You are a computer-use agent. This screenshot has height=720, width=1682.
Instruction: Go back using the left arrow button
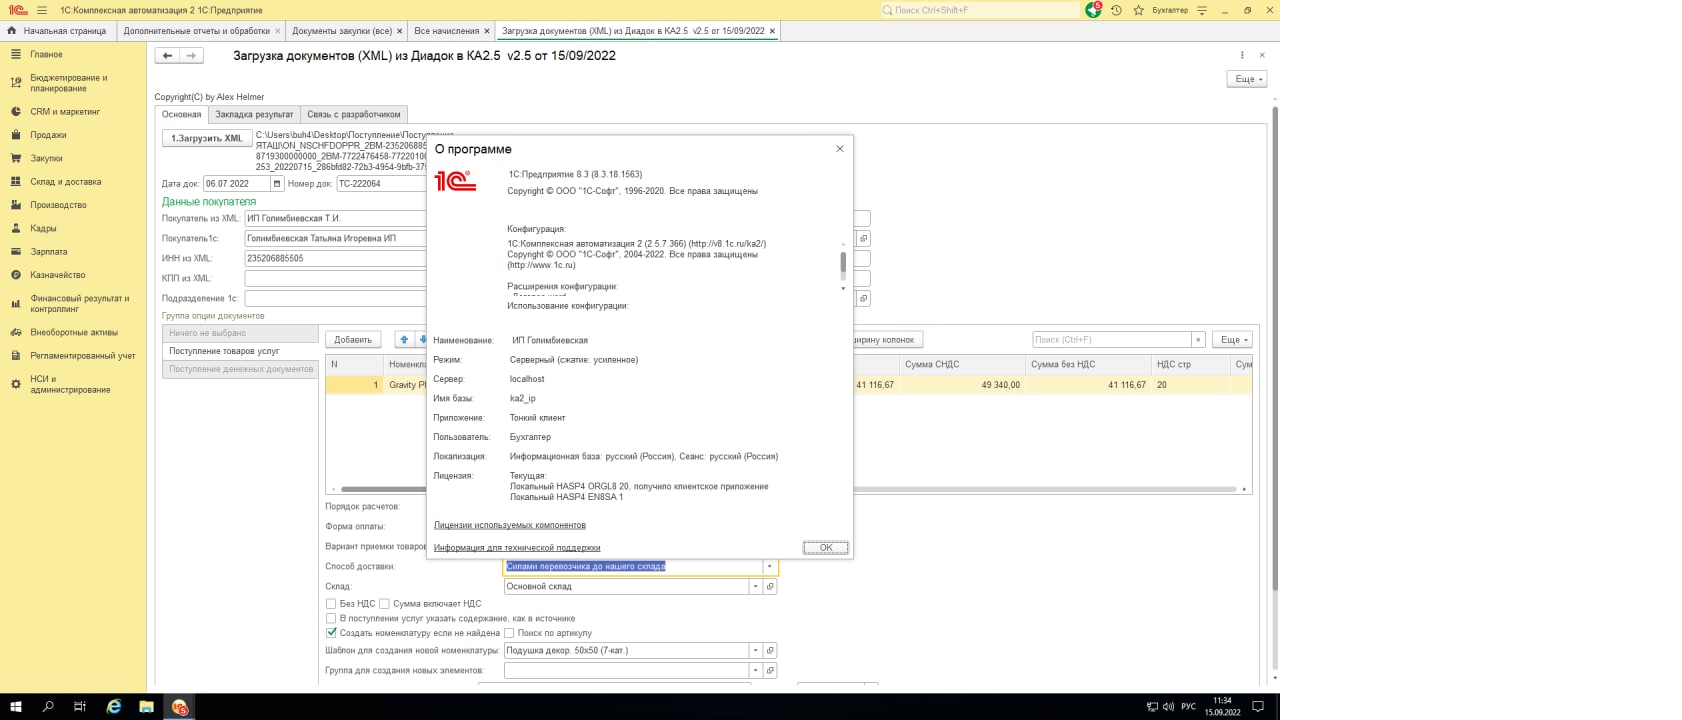coord(167,56)
